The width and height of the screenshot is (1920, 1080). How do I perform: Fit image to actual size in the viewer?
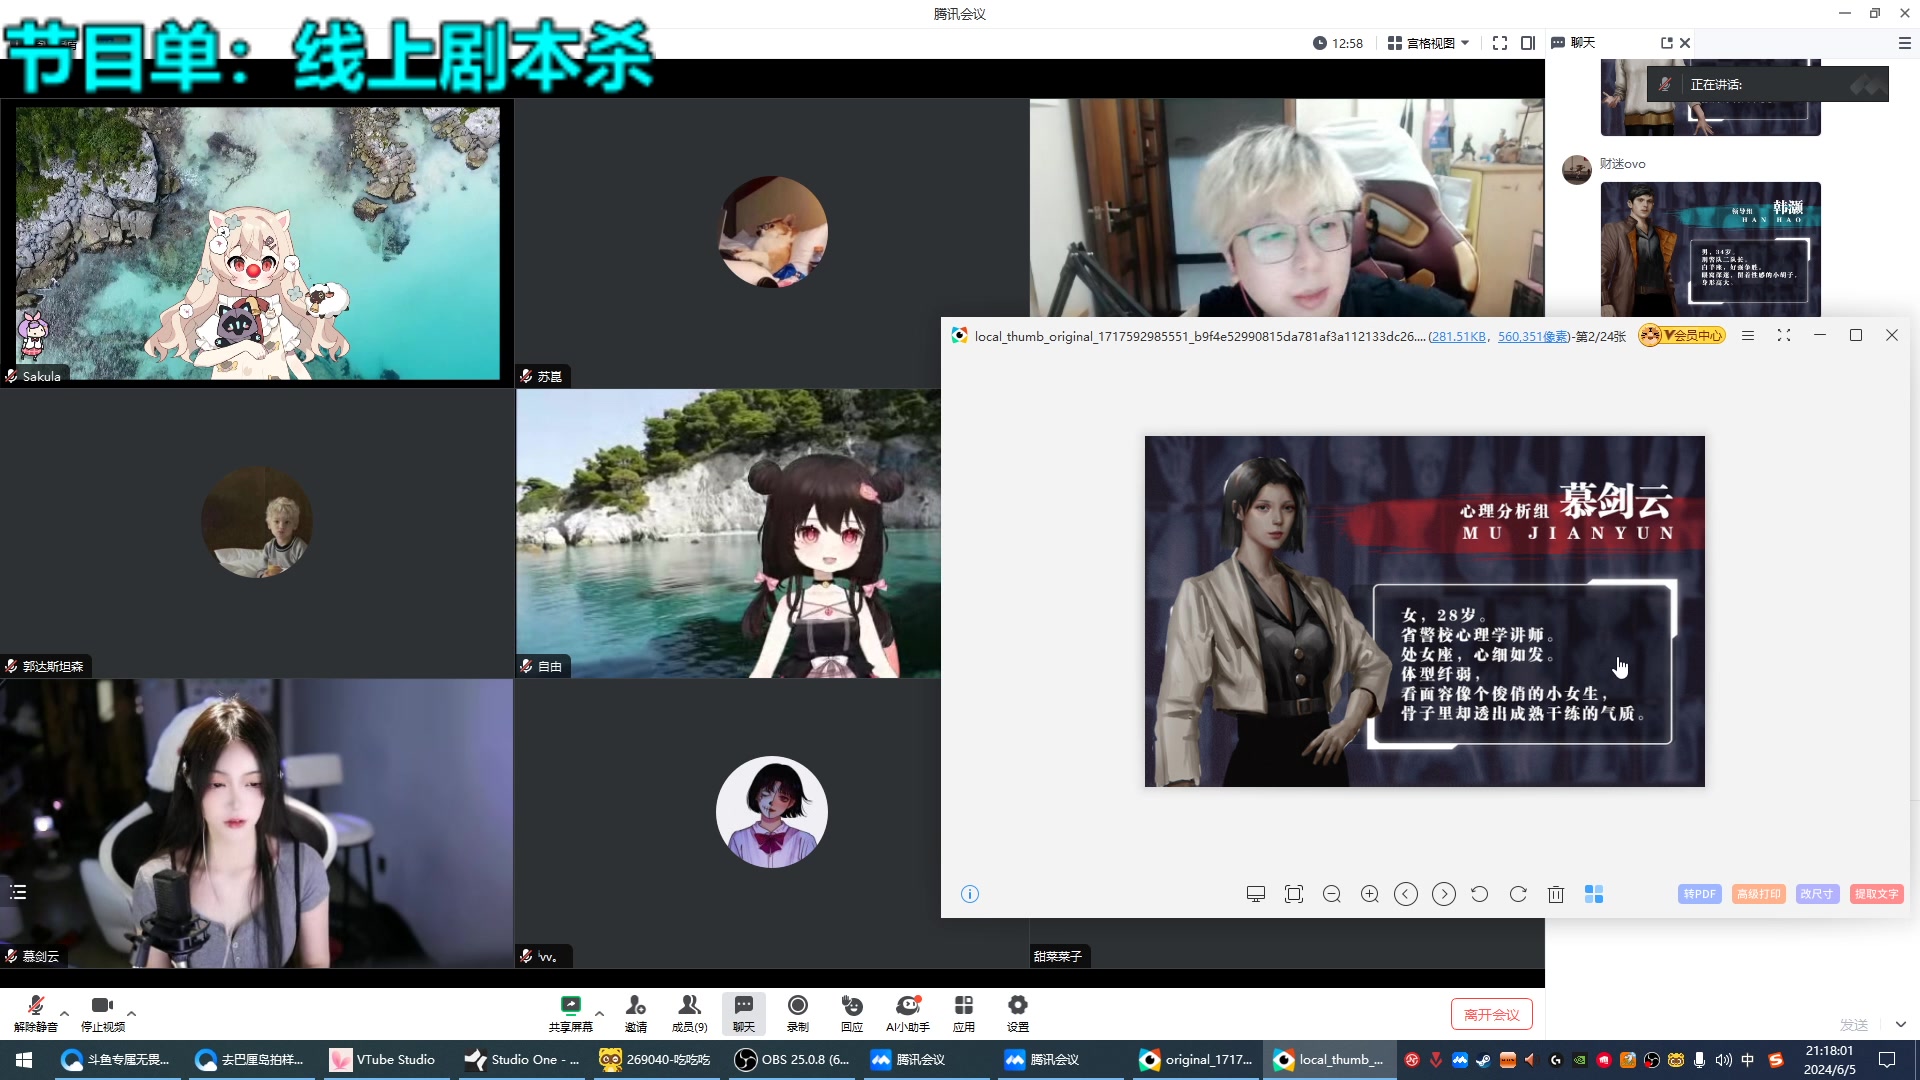tap(1294, 894)
